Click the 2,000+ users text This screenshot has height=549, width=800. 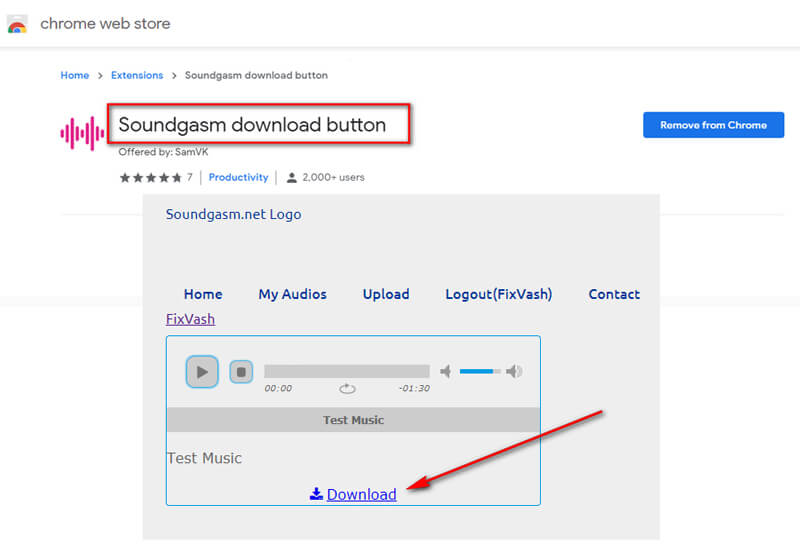point(333,178)
